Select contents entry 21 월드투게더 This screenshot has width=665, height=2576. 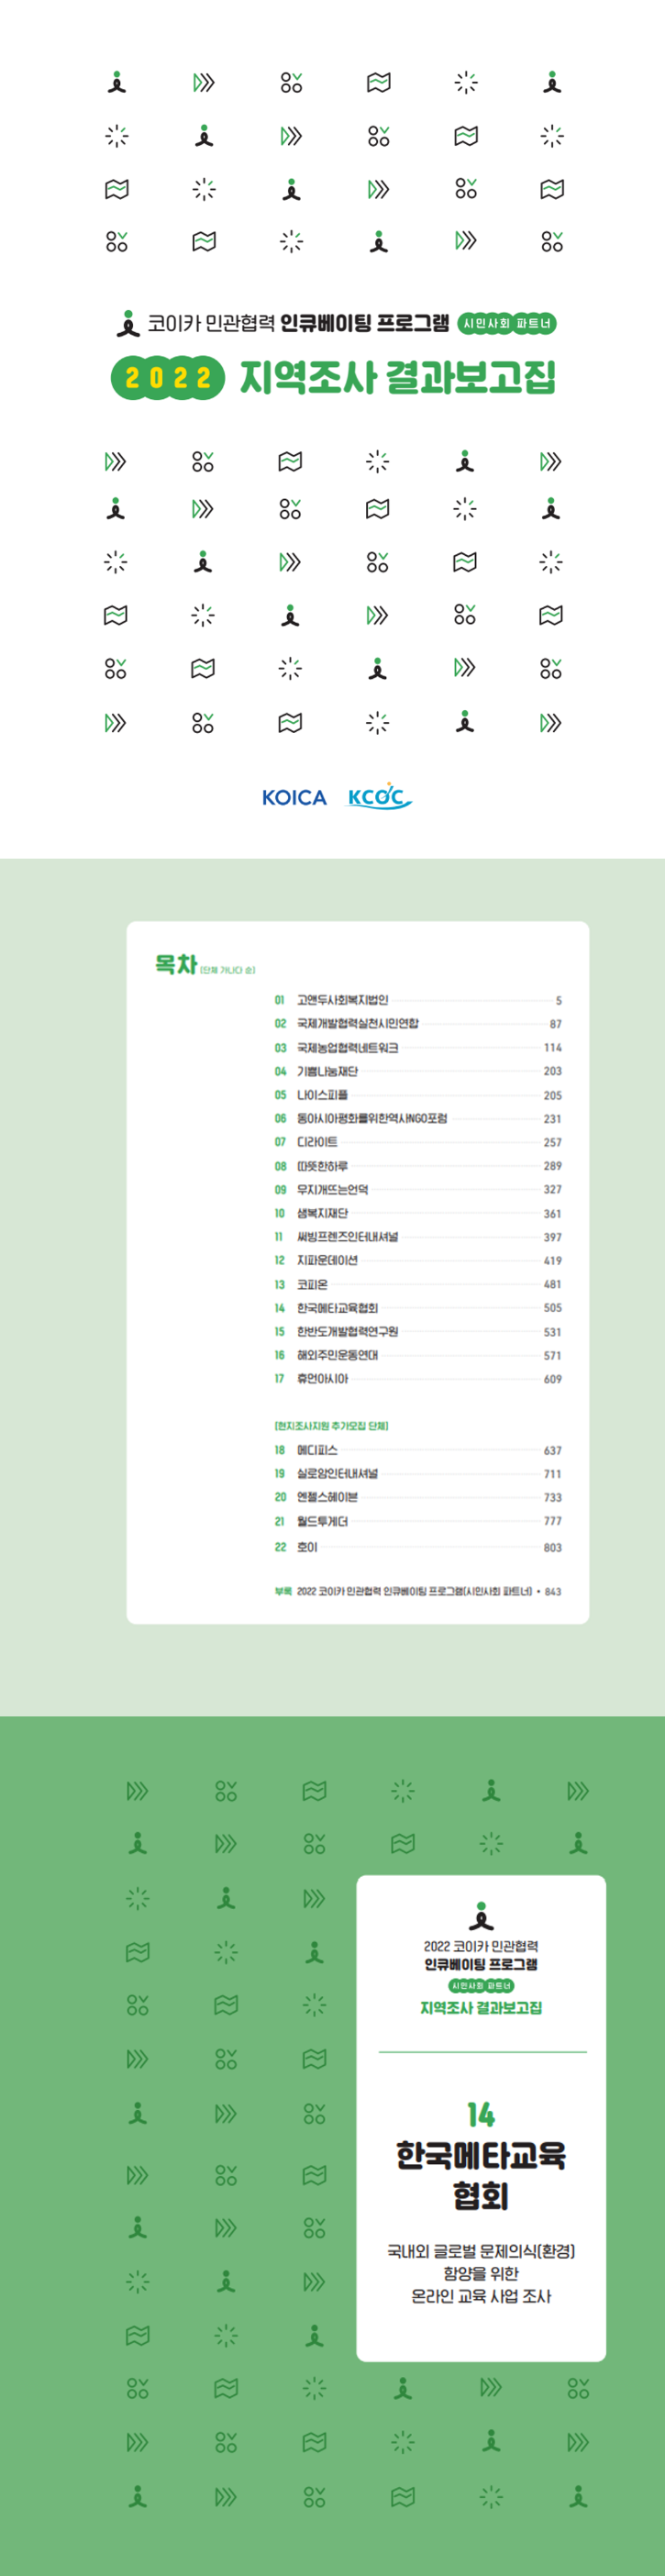[x=418, y=1521]
